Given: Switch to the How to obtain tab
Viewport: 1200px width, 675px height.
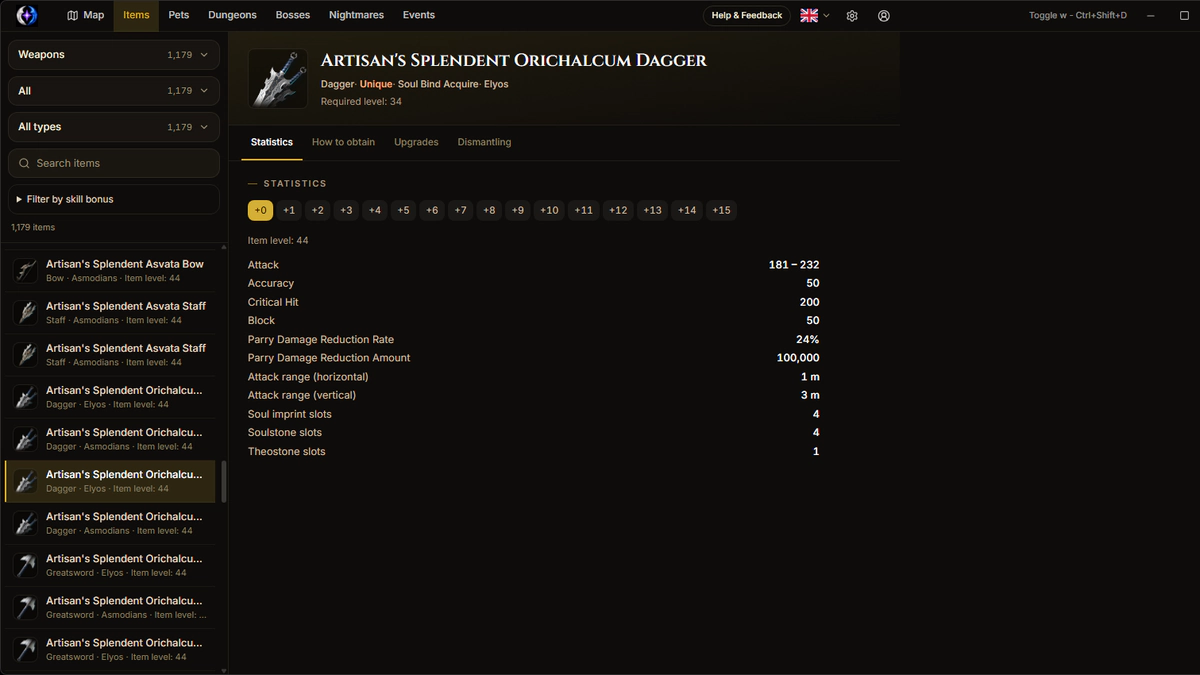Looking at the screenshot, I should [x=343, y=142].
